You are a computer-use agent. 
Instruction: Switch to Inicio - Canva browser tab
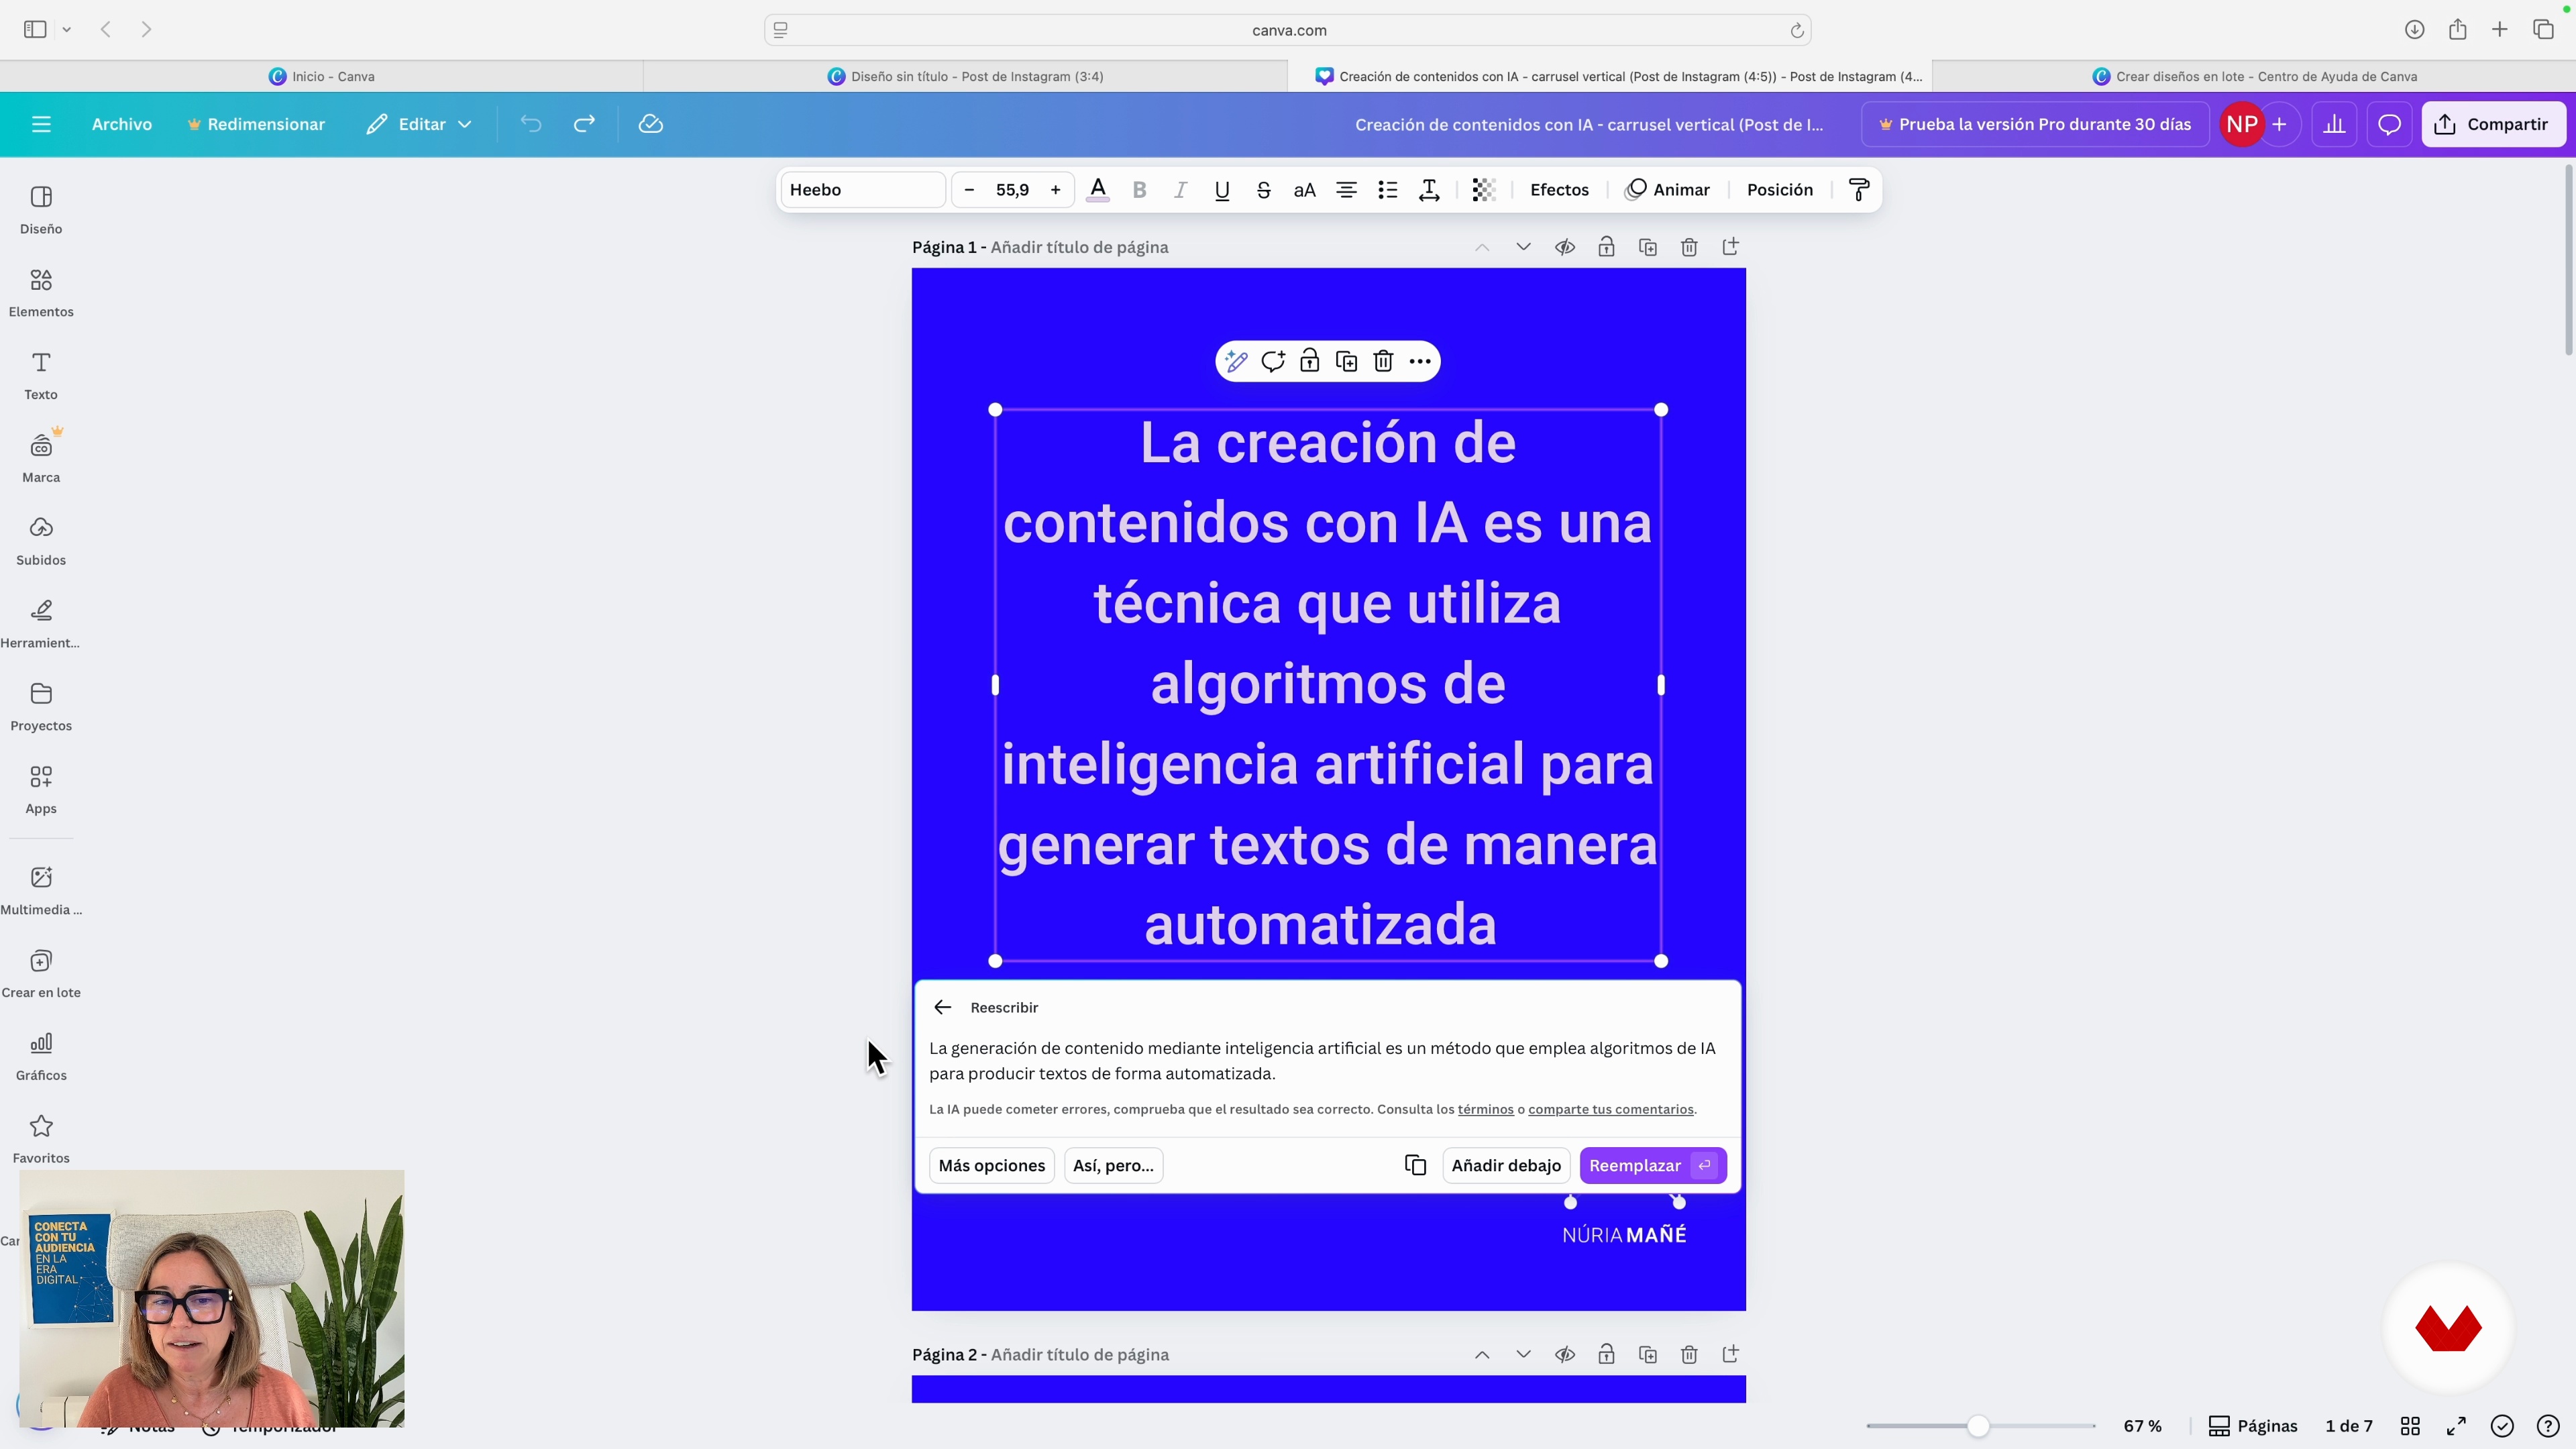(322, 76)
